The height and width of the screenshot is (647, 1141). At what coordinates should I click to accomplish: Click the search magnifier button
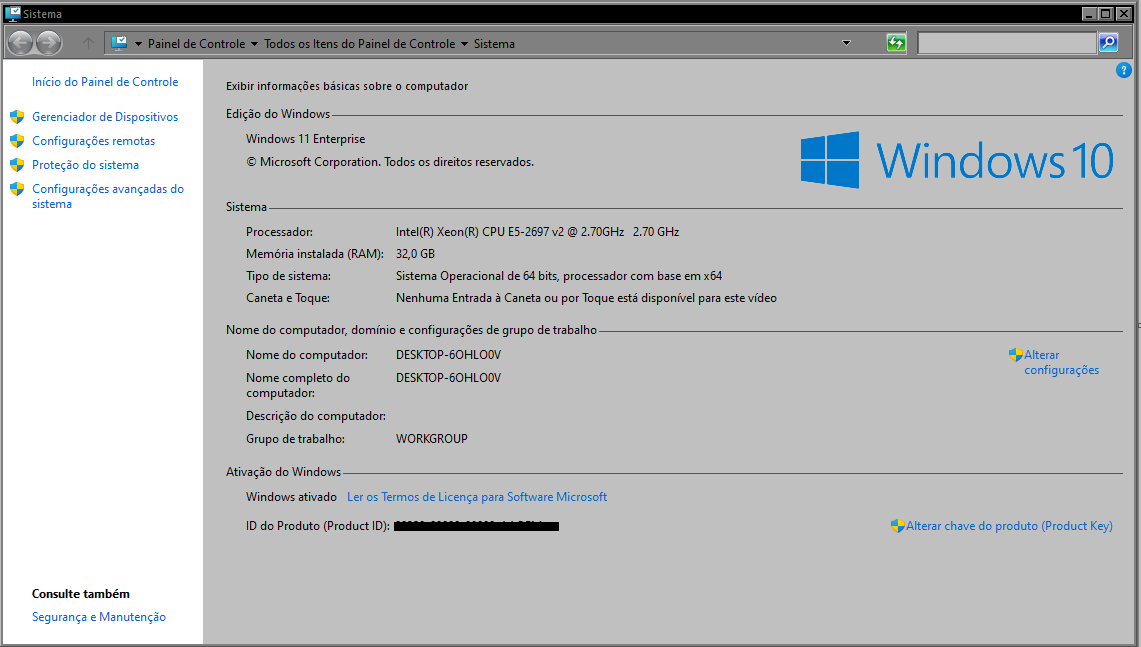[1108, 43]
